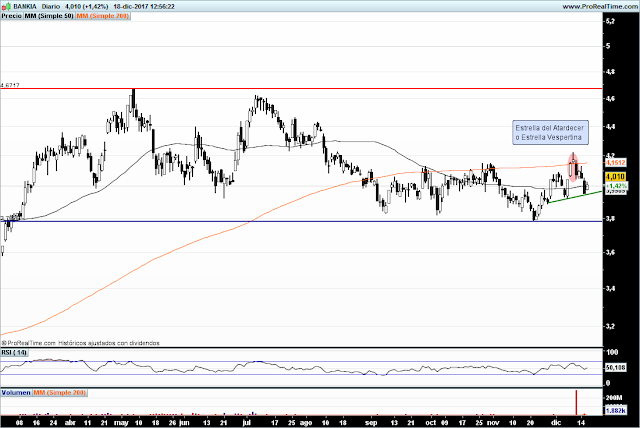Select the Precio panel label
640x428 pixels.
click(x=11, y=16)
